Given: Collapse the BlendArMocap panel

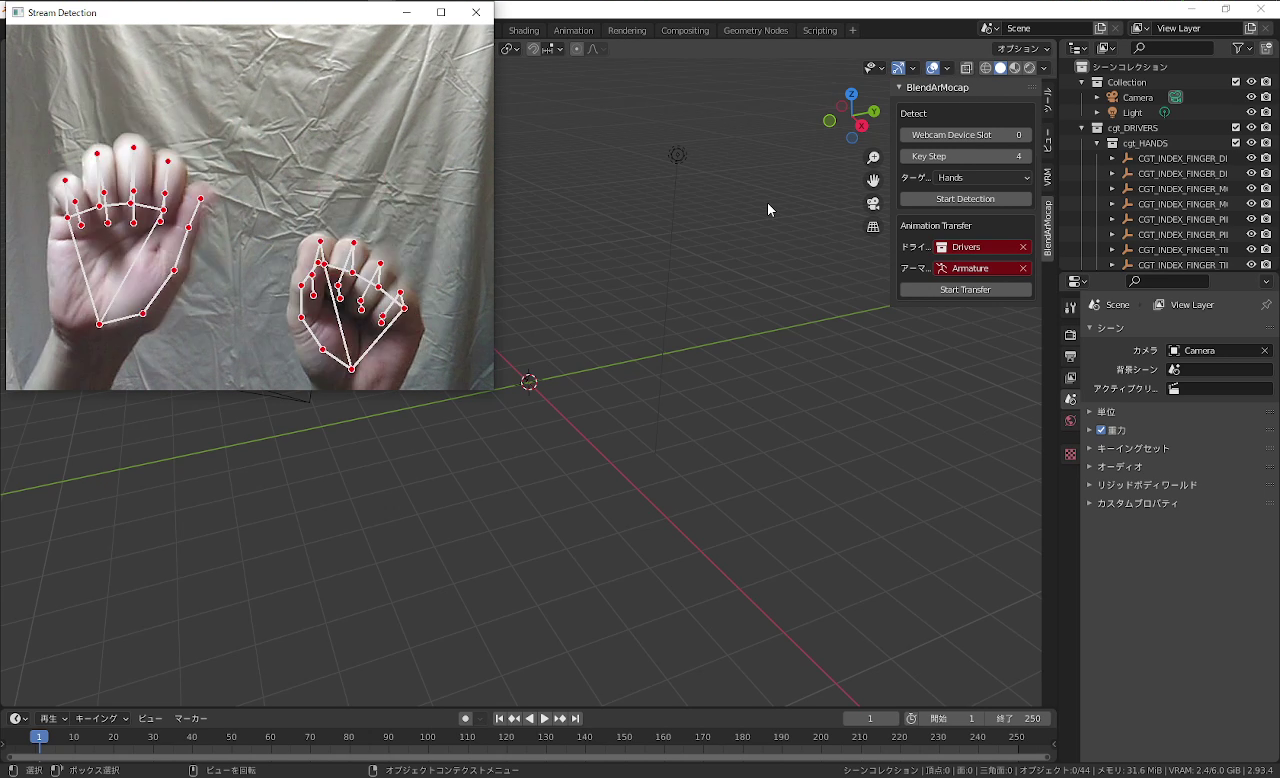Looking at the screenshot, I should pyautogui.click(x=899, y=88).
